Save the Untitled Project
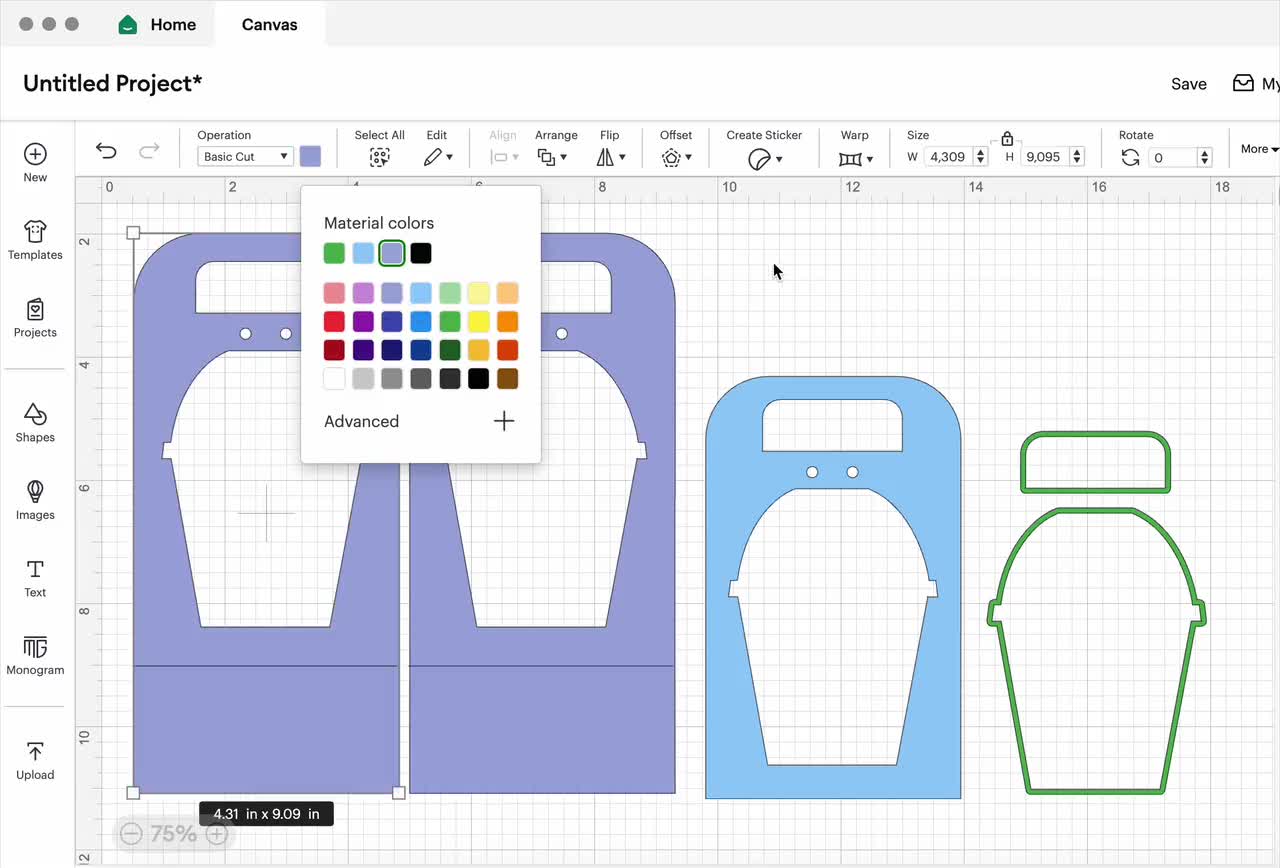This screenshot has height=868, width=1280. coord(1189,84)
